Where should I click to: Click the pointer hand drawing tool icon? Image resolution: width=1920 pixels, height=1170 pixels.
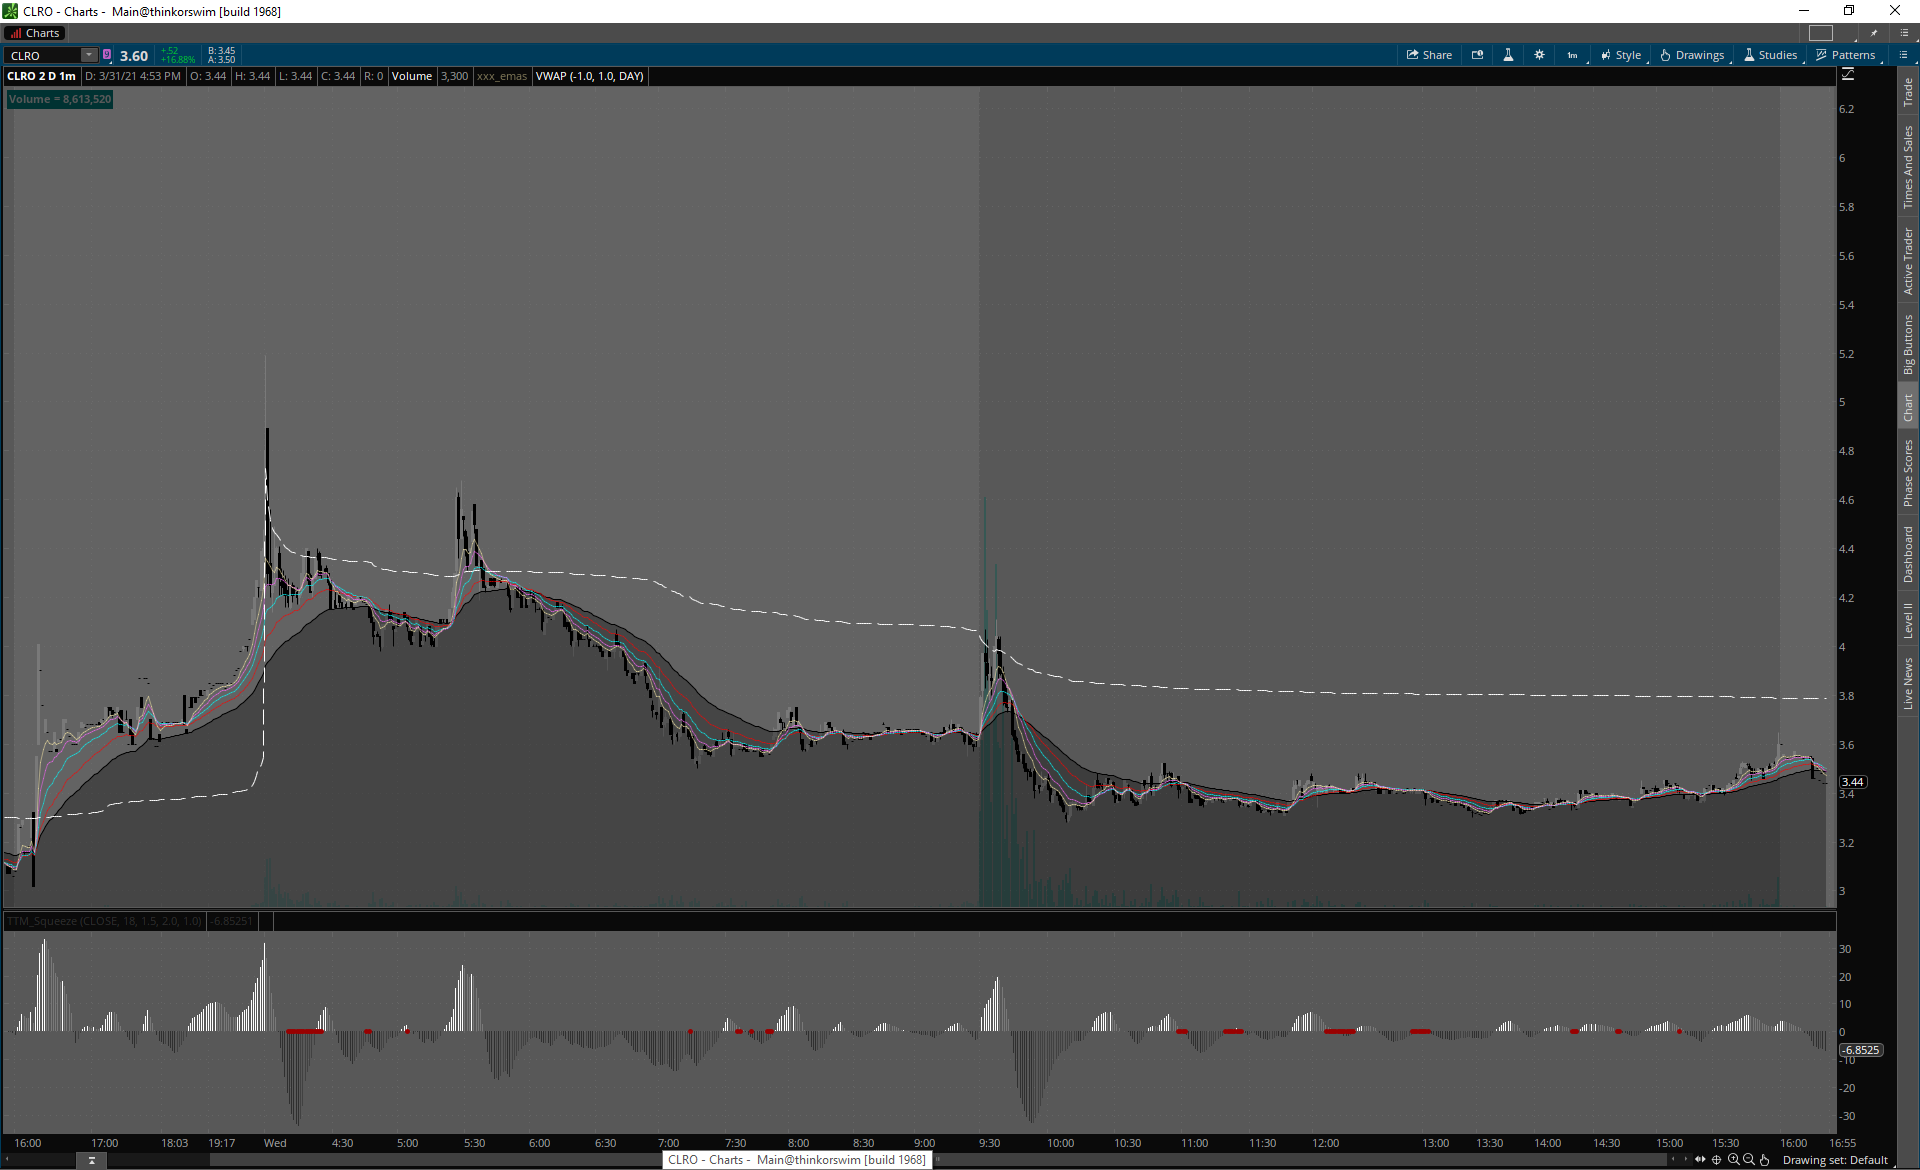point(1765,1160)
